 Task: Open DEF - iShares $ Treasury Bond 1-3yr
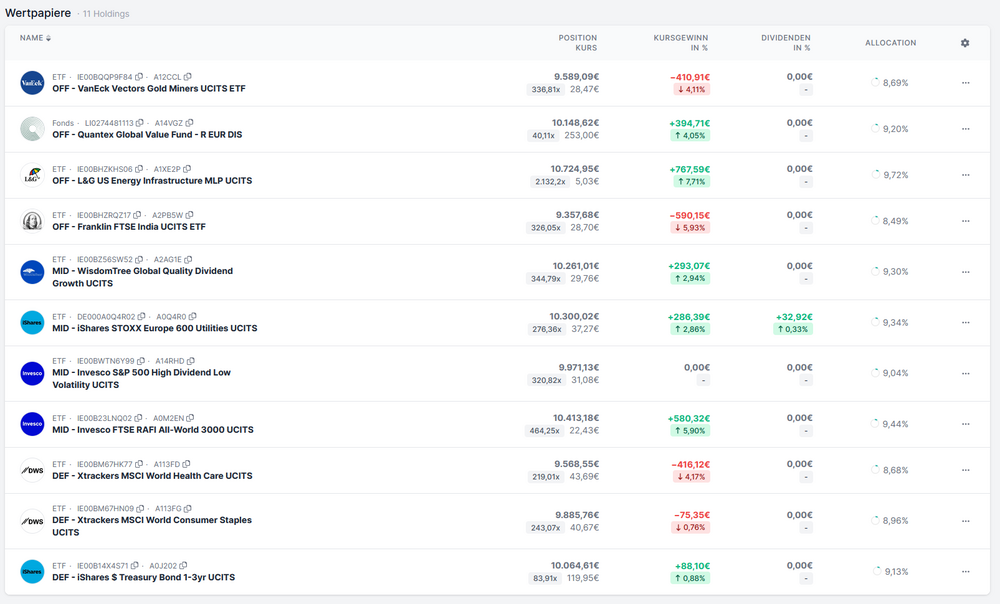click(143, 577)
